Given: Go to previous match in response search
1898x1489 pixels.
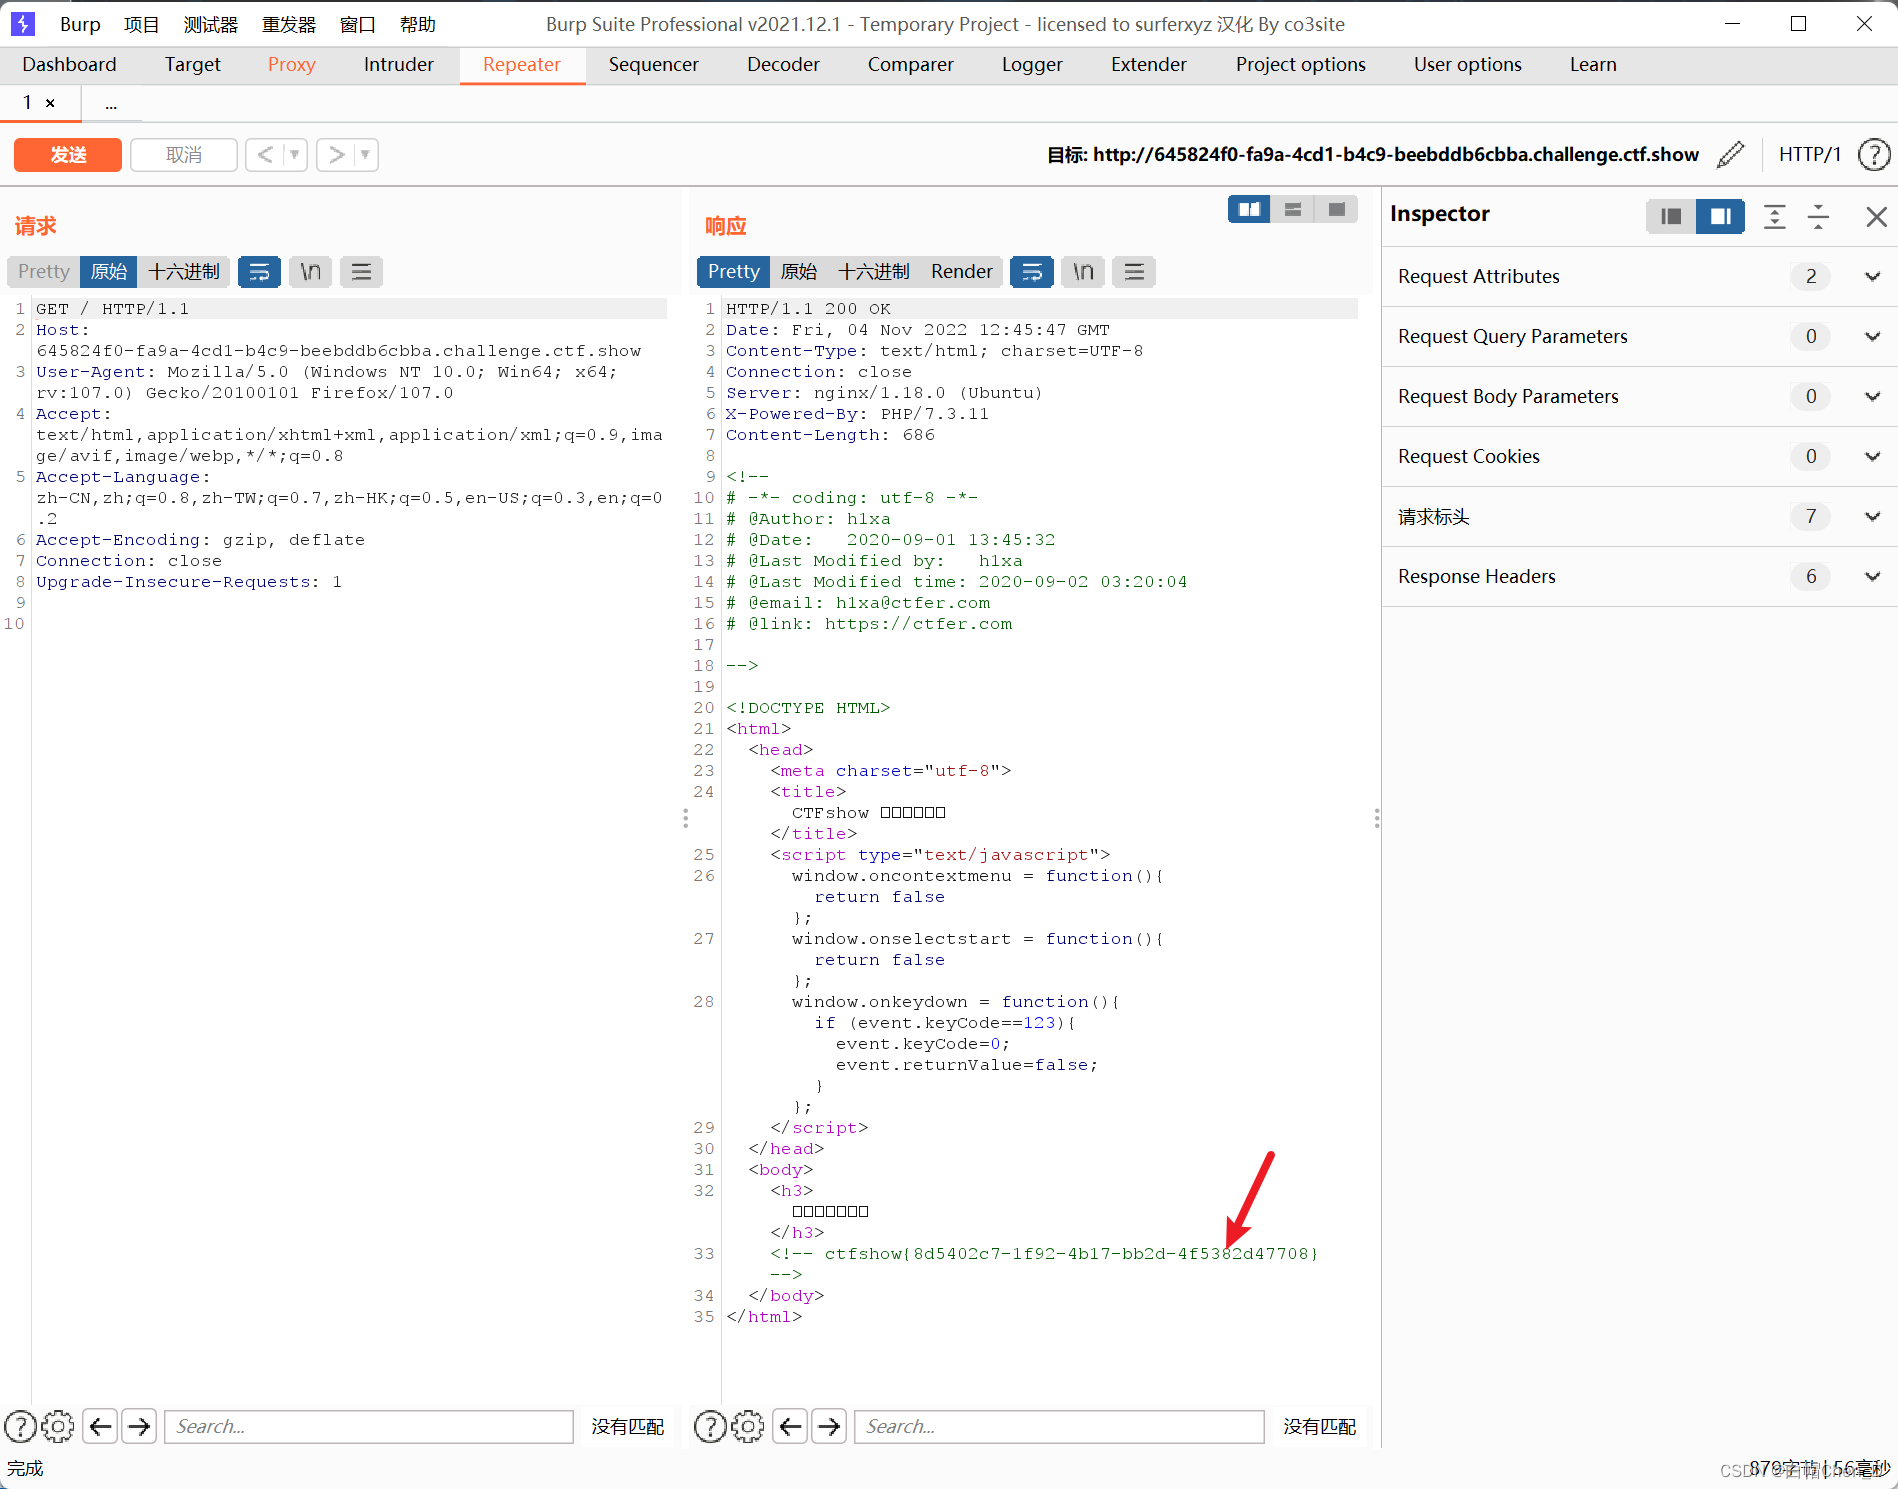Looking at the screenshot, I should (x=791, y=1426).
